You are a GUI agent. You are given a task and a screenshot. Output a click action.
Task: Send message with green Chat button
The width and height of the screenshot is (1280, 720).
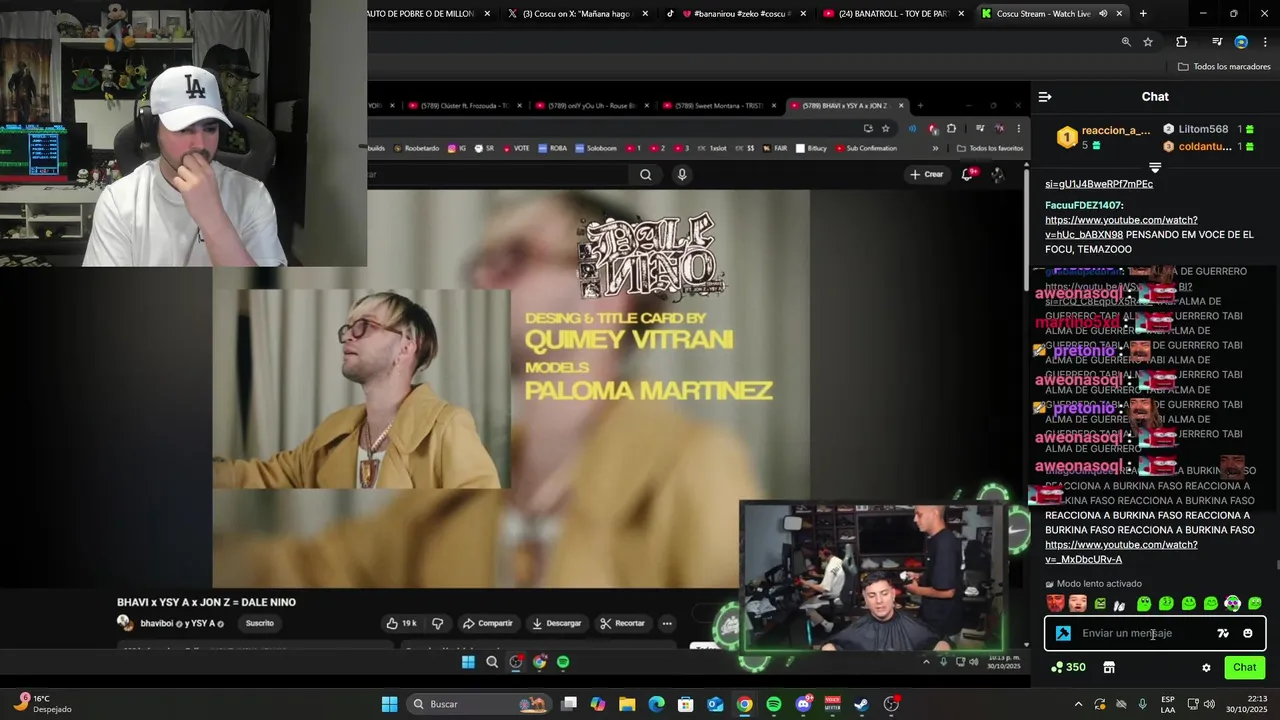coord(1244,667)
